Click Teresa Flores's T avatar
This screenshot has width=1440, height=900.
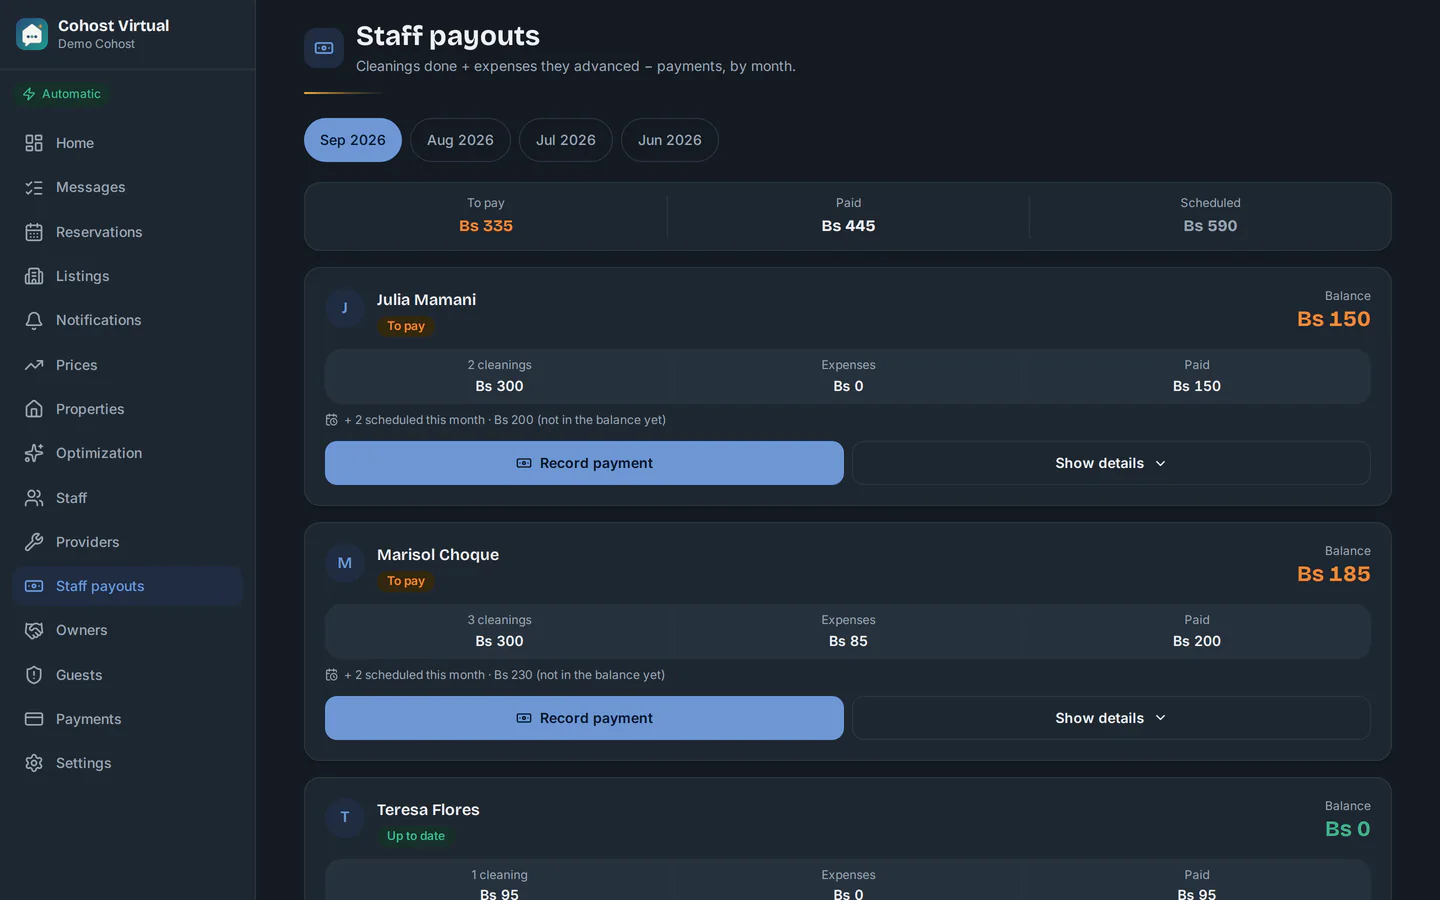344,817
